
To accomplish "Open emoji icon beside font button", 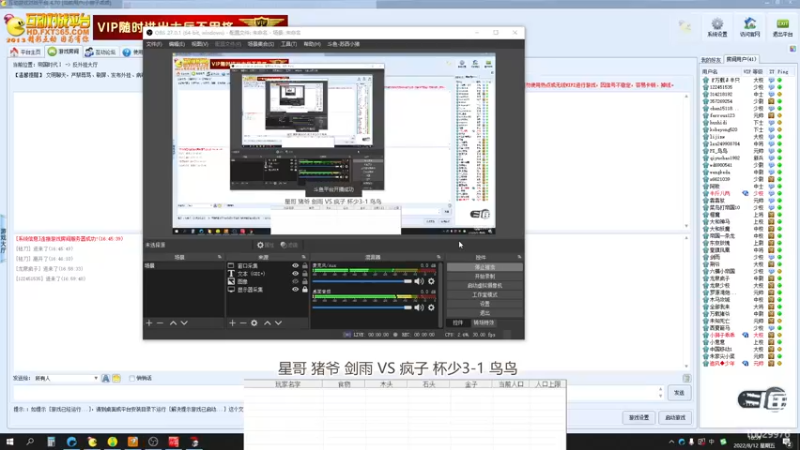I will click(117, 379).
